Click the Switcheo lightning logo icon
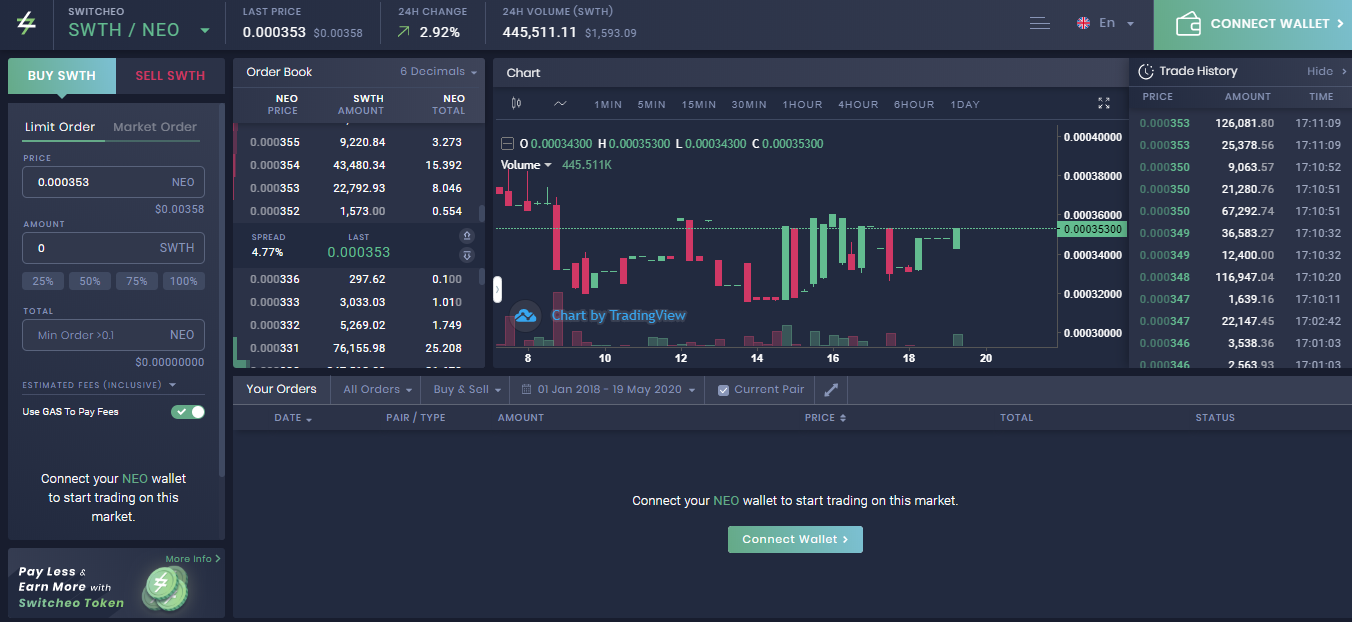1352x622 pixels. pos(26,24)
